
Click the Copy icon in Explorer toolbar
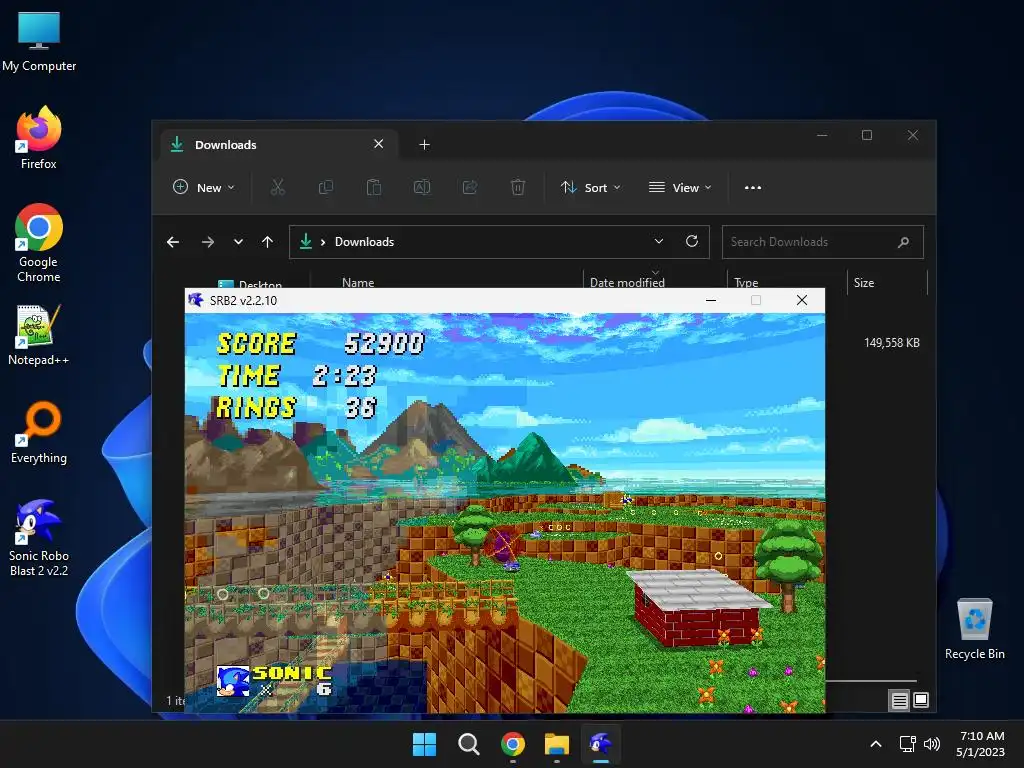[325, 187]
